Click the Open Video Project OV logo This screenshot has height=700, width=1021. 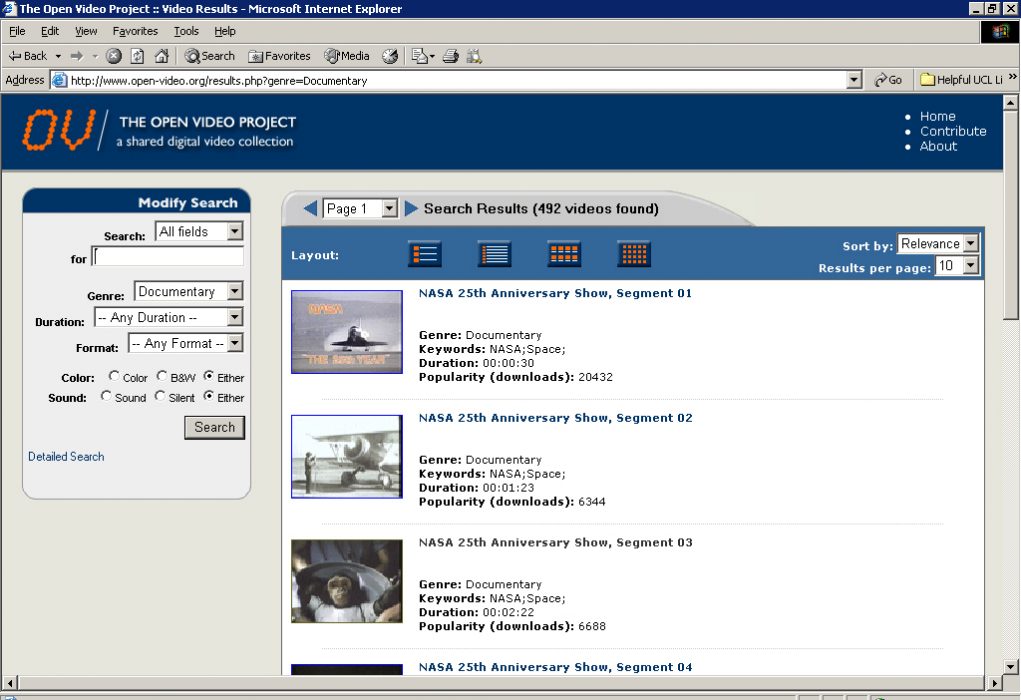(59, 130)
